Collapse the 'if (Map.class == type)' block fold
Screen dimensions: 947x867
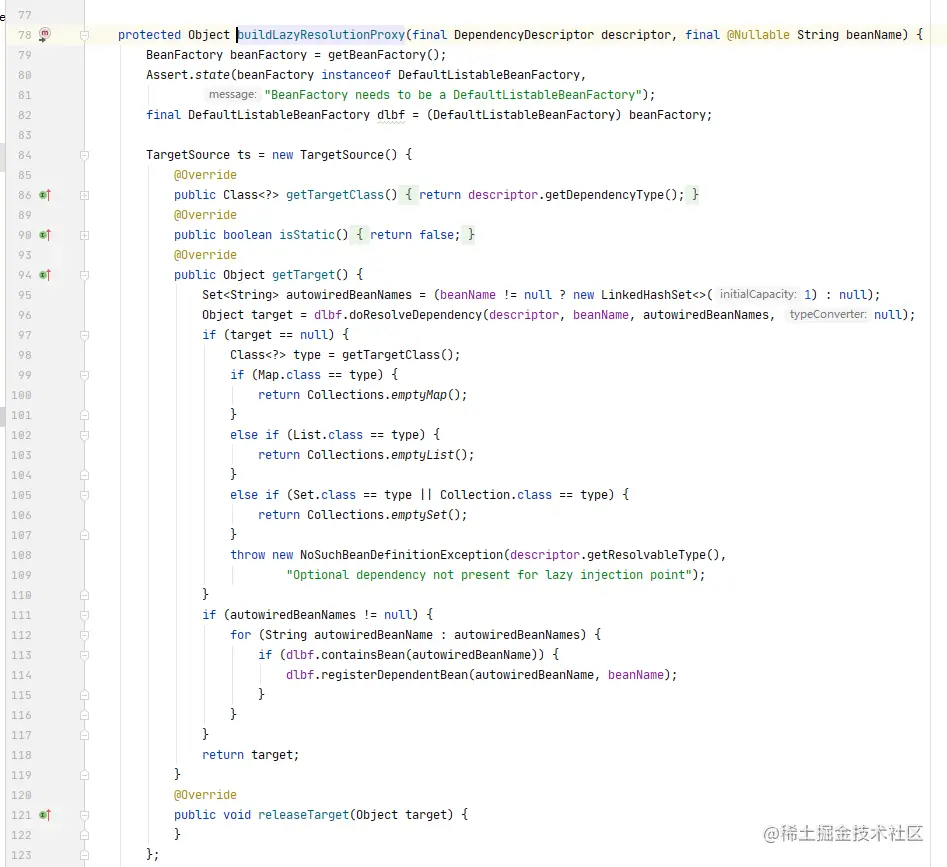[85, 375]
